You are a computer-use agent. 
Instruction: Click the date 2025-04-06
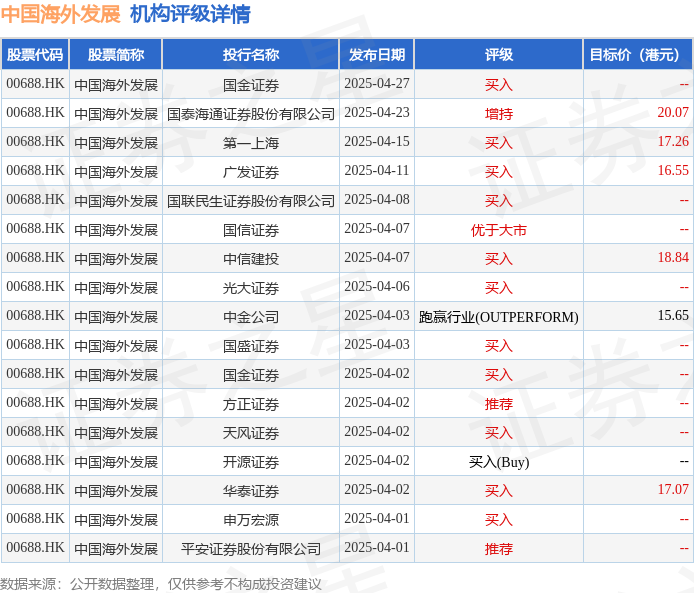click(377, 287)
